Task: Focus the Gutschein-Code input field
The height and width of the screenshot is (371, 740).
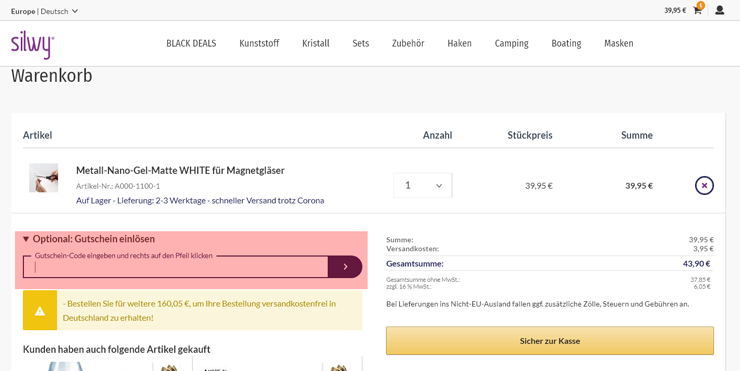Action: (175, 267)
